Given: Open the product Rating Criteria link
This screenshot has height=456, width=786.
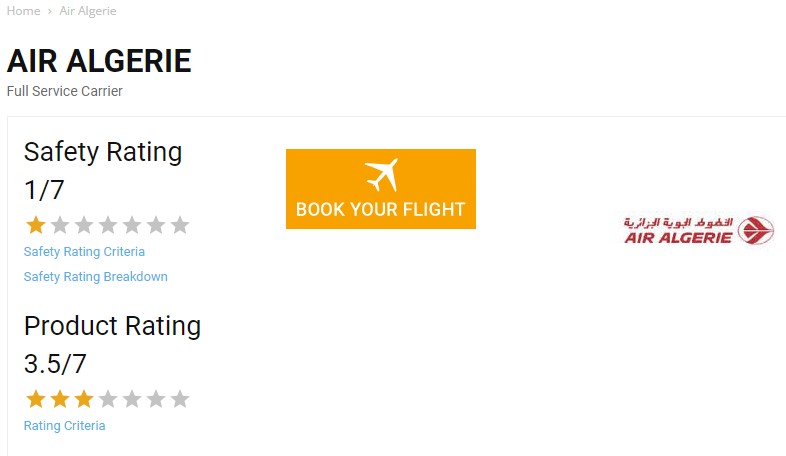Looking at the screenshot, I should 64,426.
